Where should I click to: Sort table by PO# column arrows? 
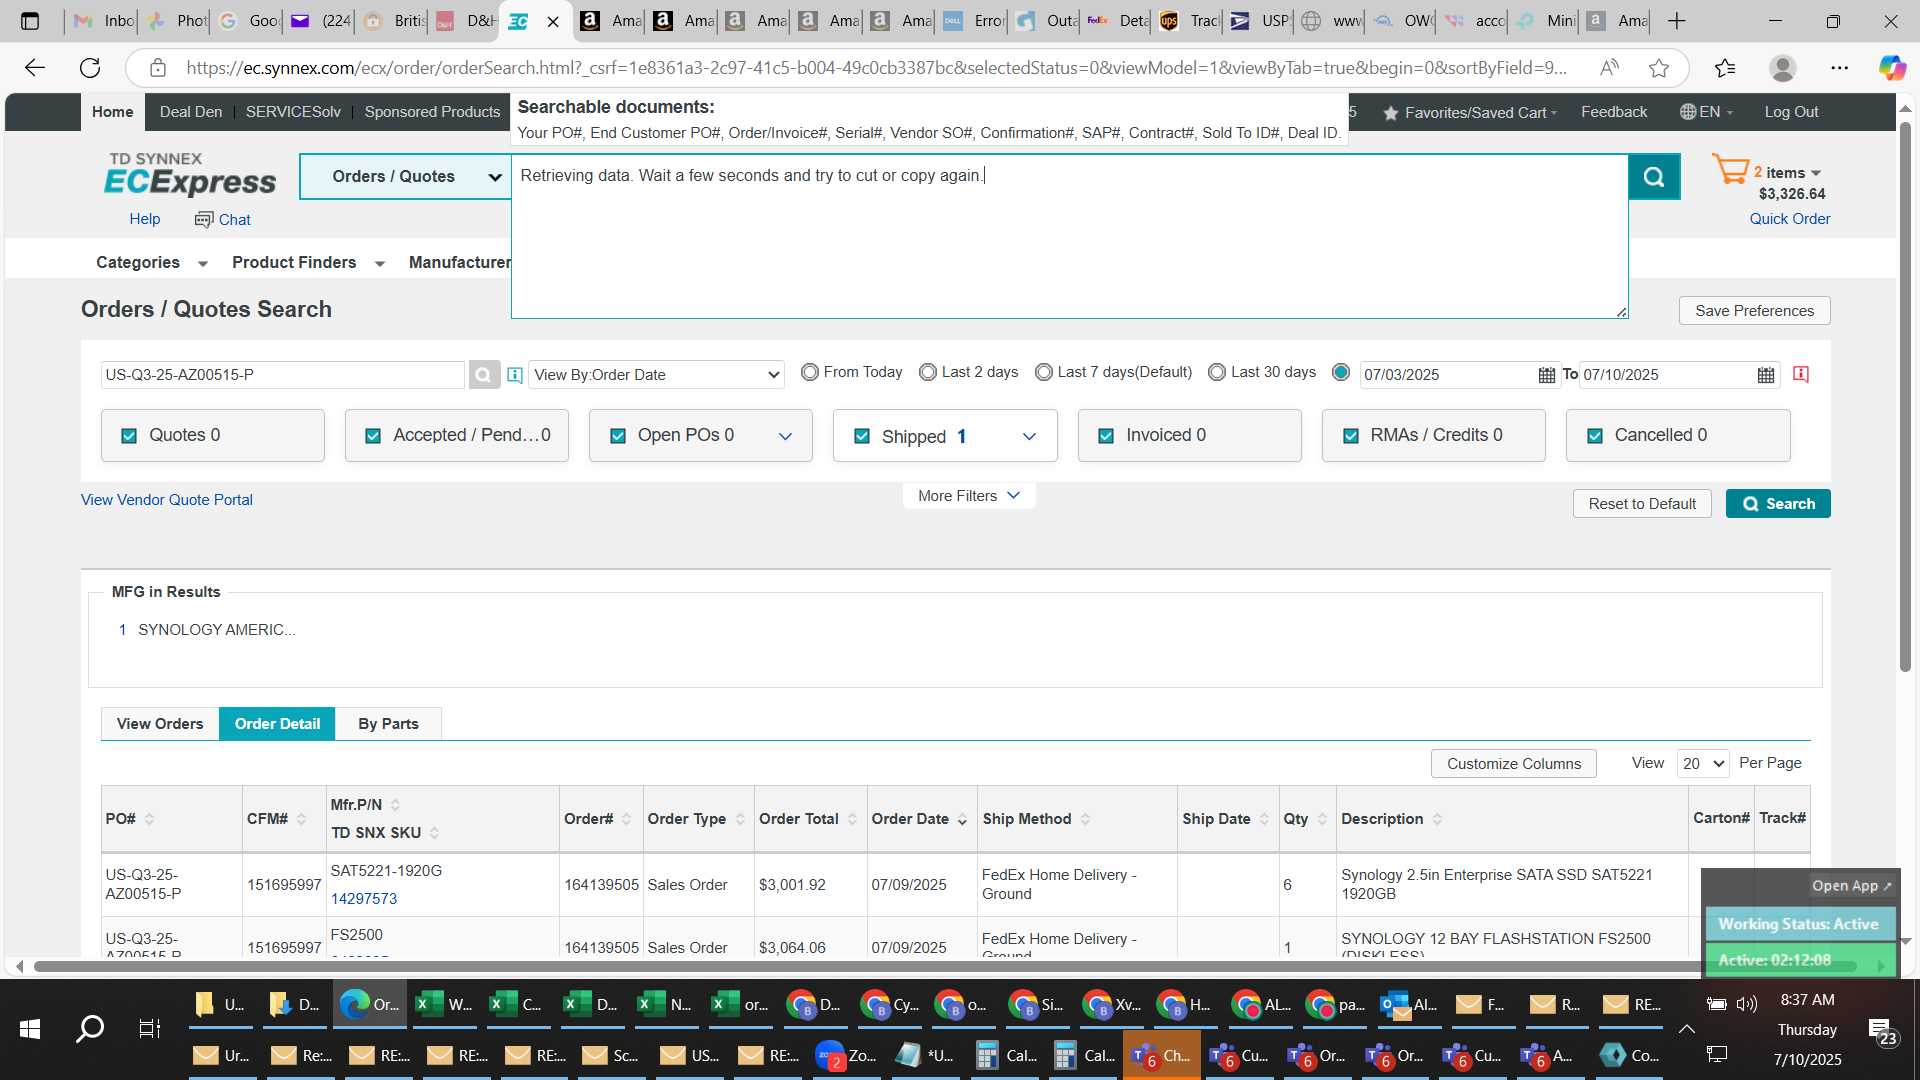(x=149, y=819)
